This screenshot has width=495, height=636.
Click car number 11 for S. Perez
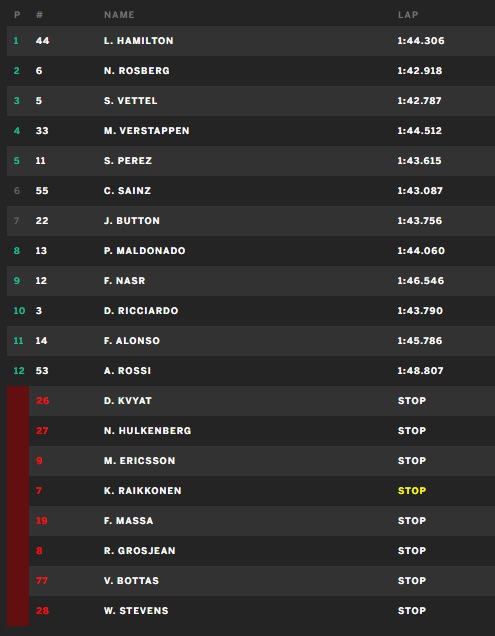point(41,161)
